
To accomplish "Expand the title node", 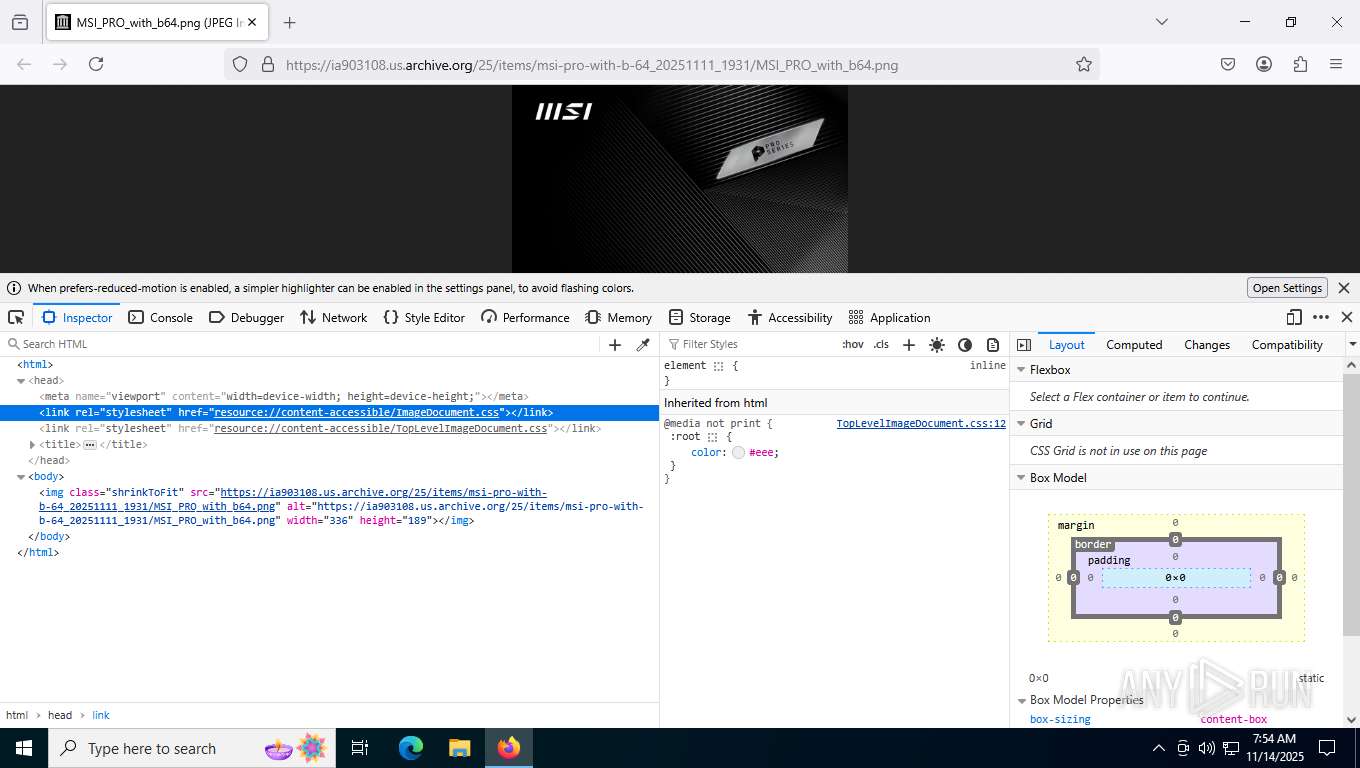I will (x=32, y=445).
